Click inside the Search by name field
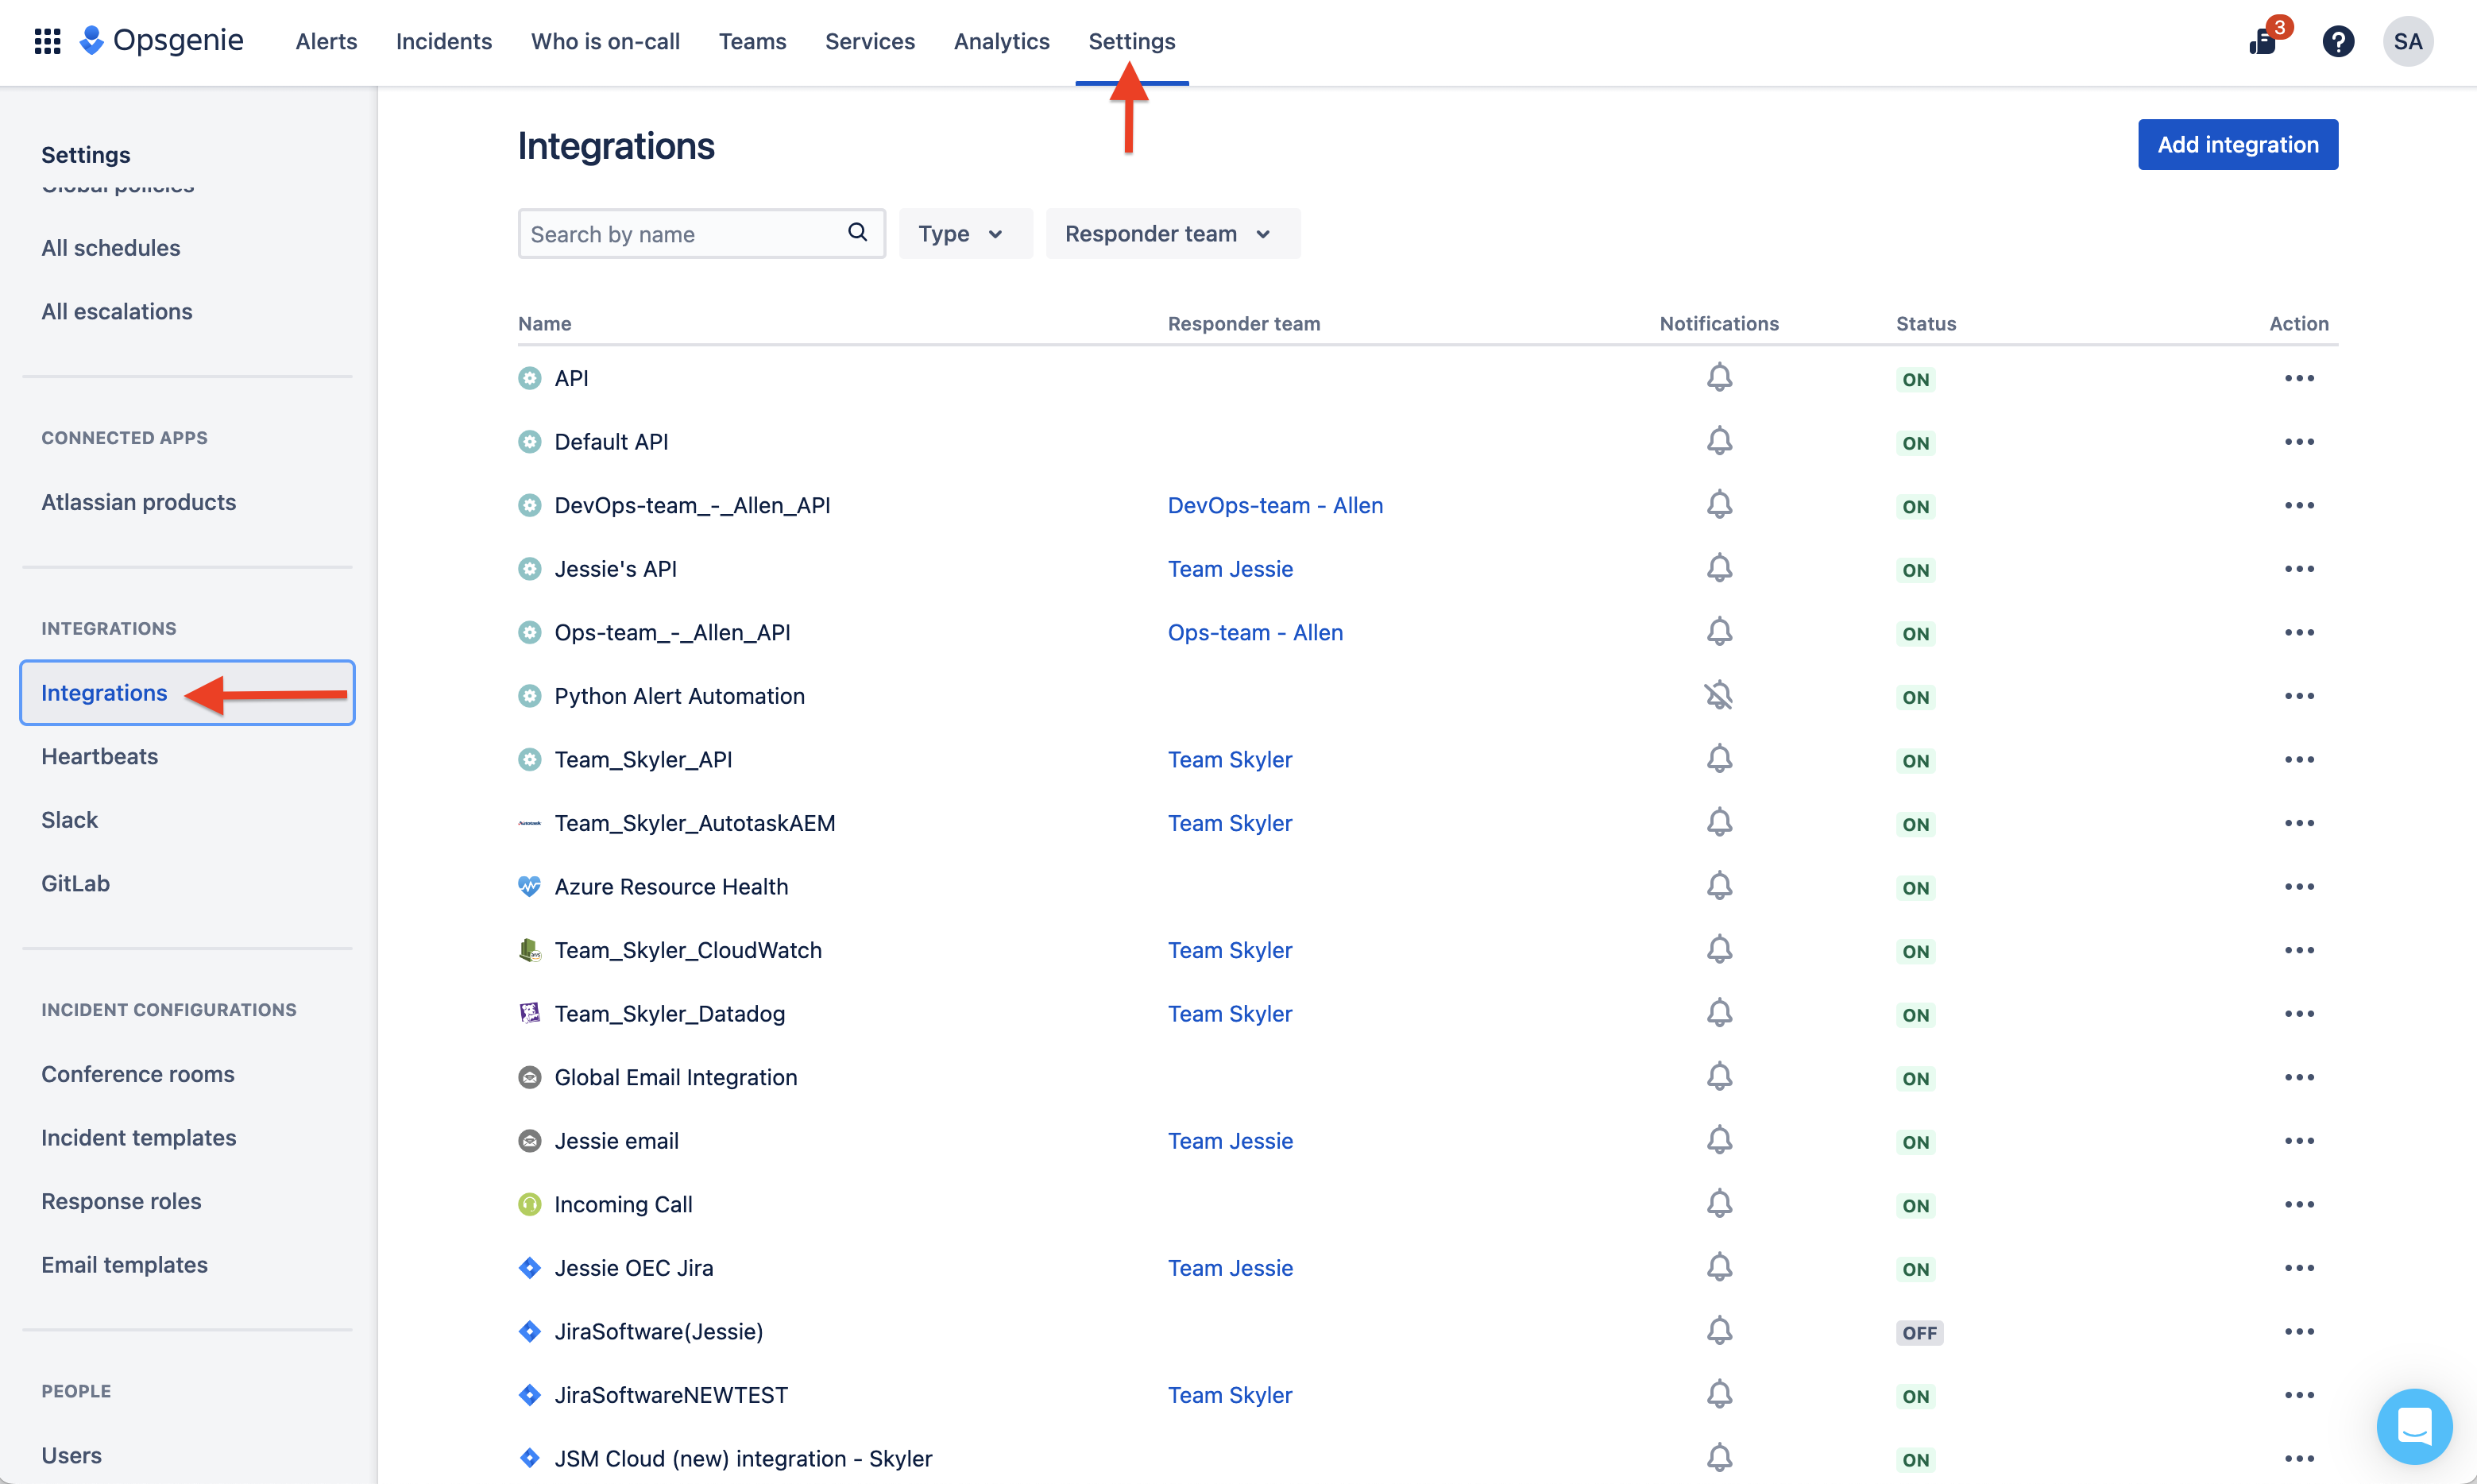This screenshot has width=2477, height=1484. coord(680,233)
